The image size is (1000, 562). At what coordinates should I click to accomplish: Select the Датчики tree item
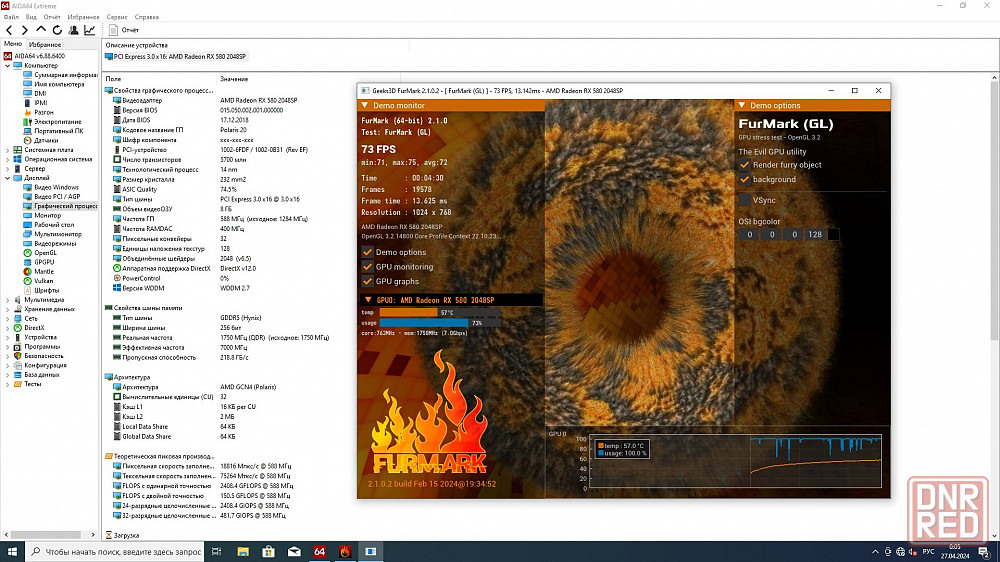(46, 140)
